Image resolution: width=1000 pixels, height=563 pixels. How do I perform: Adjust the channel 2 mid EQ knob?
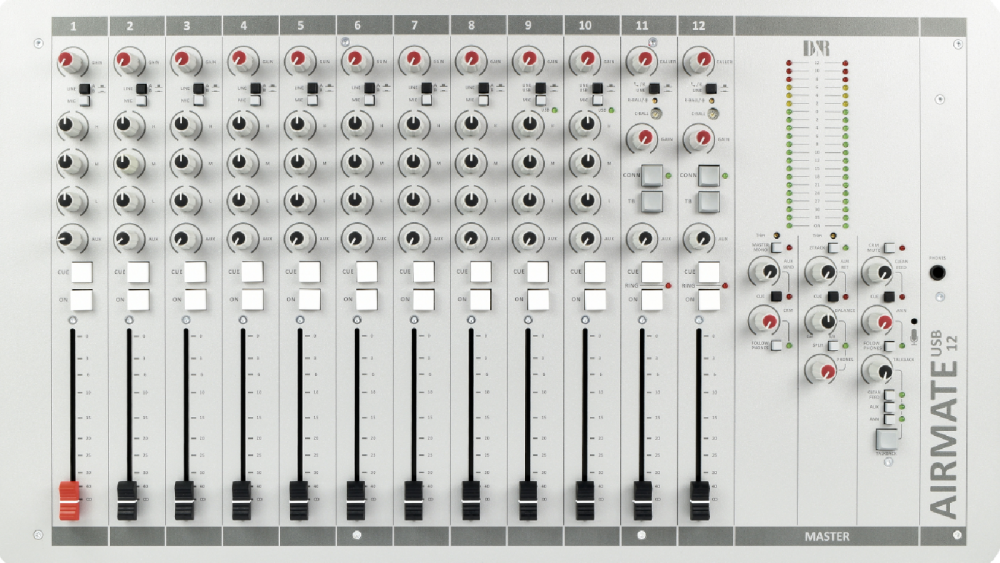128,163
